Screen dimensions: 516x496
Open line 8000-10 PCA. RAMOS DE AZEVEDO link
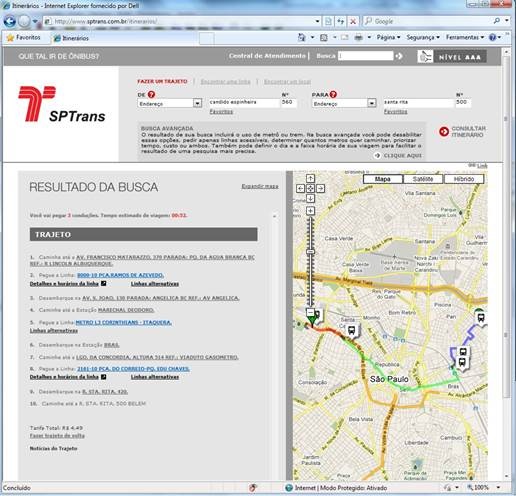[x=120, y=275]
